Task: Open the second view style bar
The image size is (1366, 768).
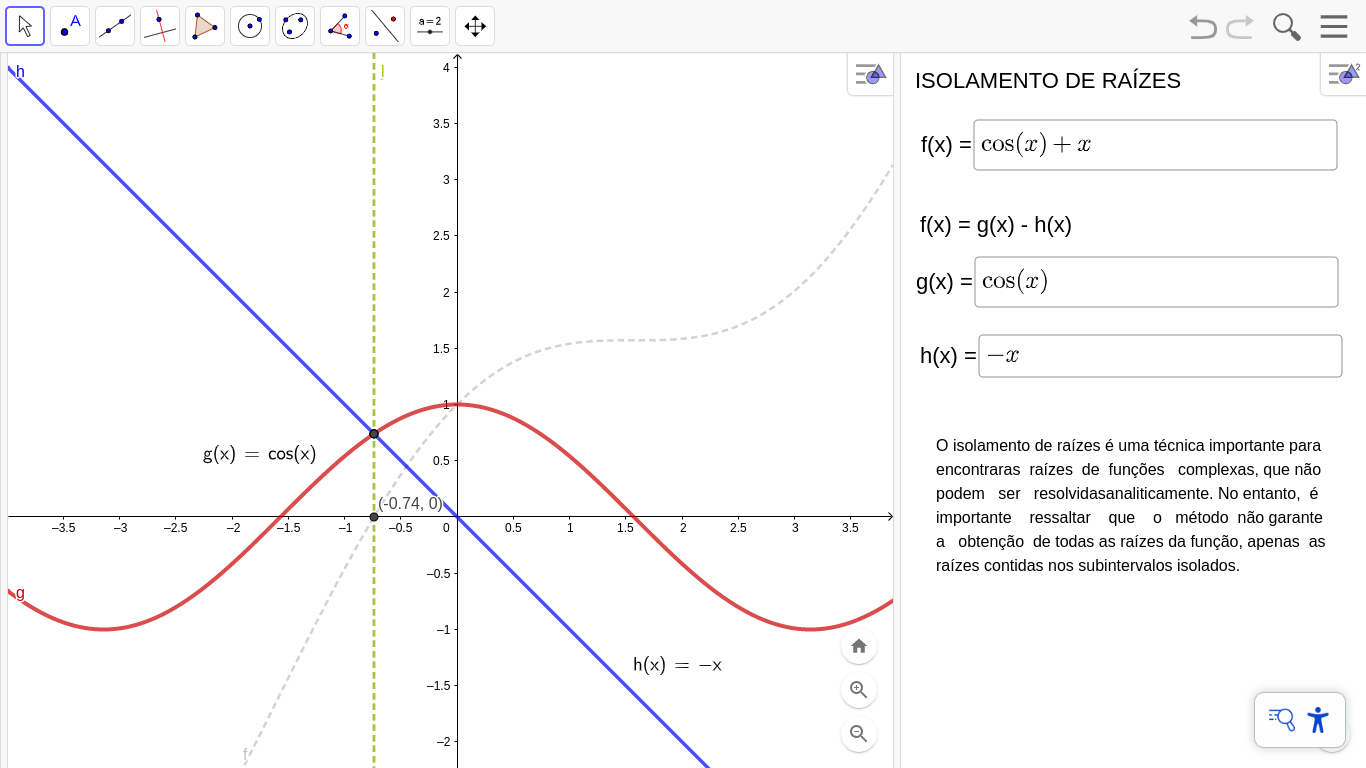Action: click(x=1343, y=74)
